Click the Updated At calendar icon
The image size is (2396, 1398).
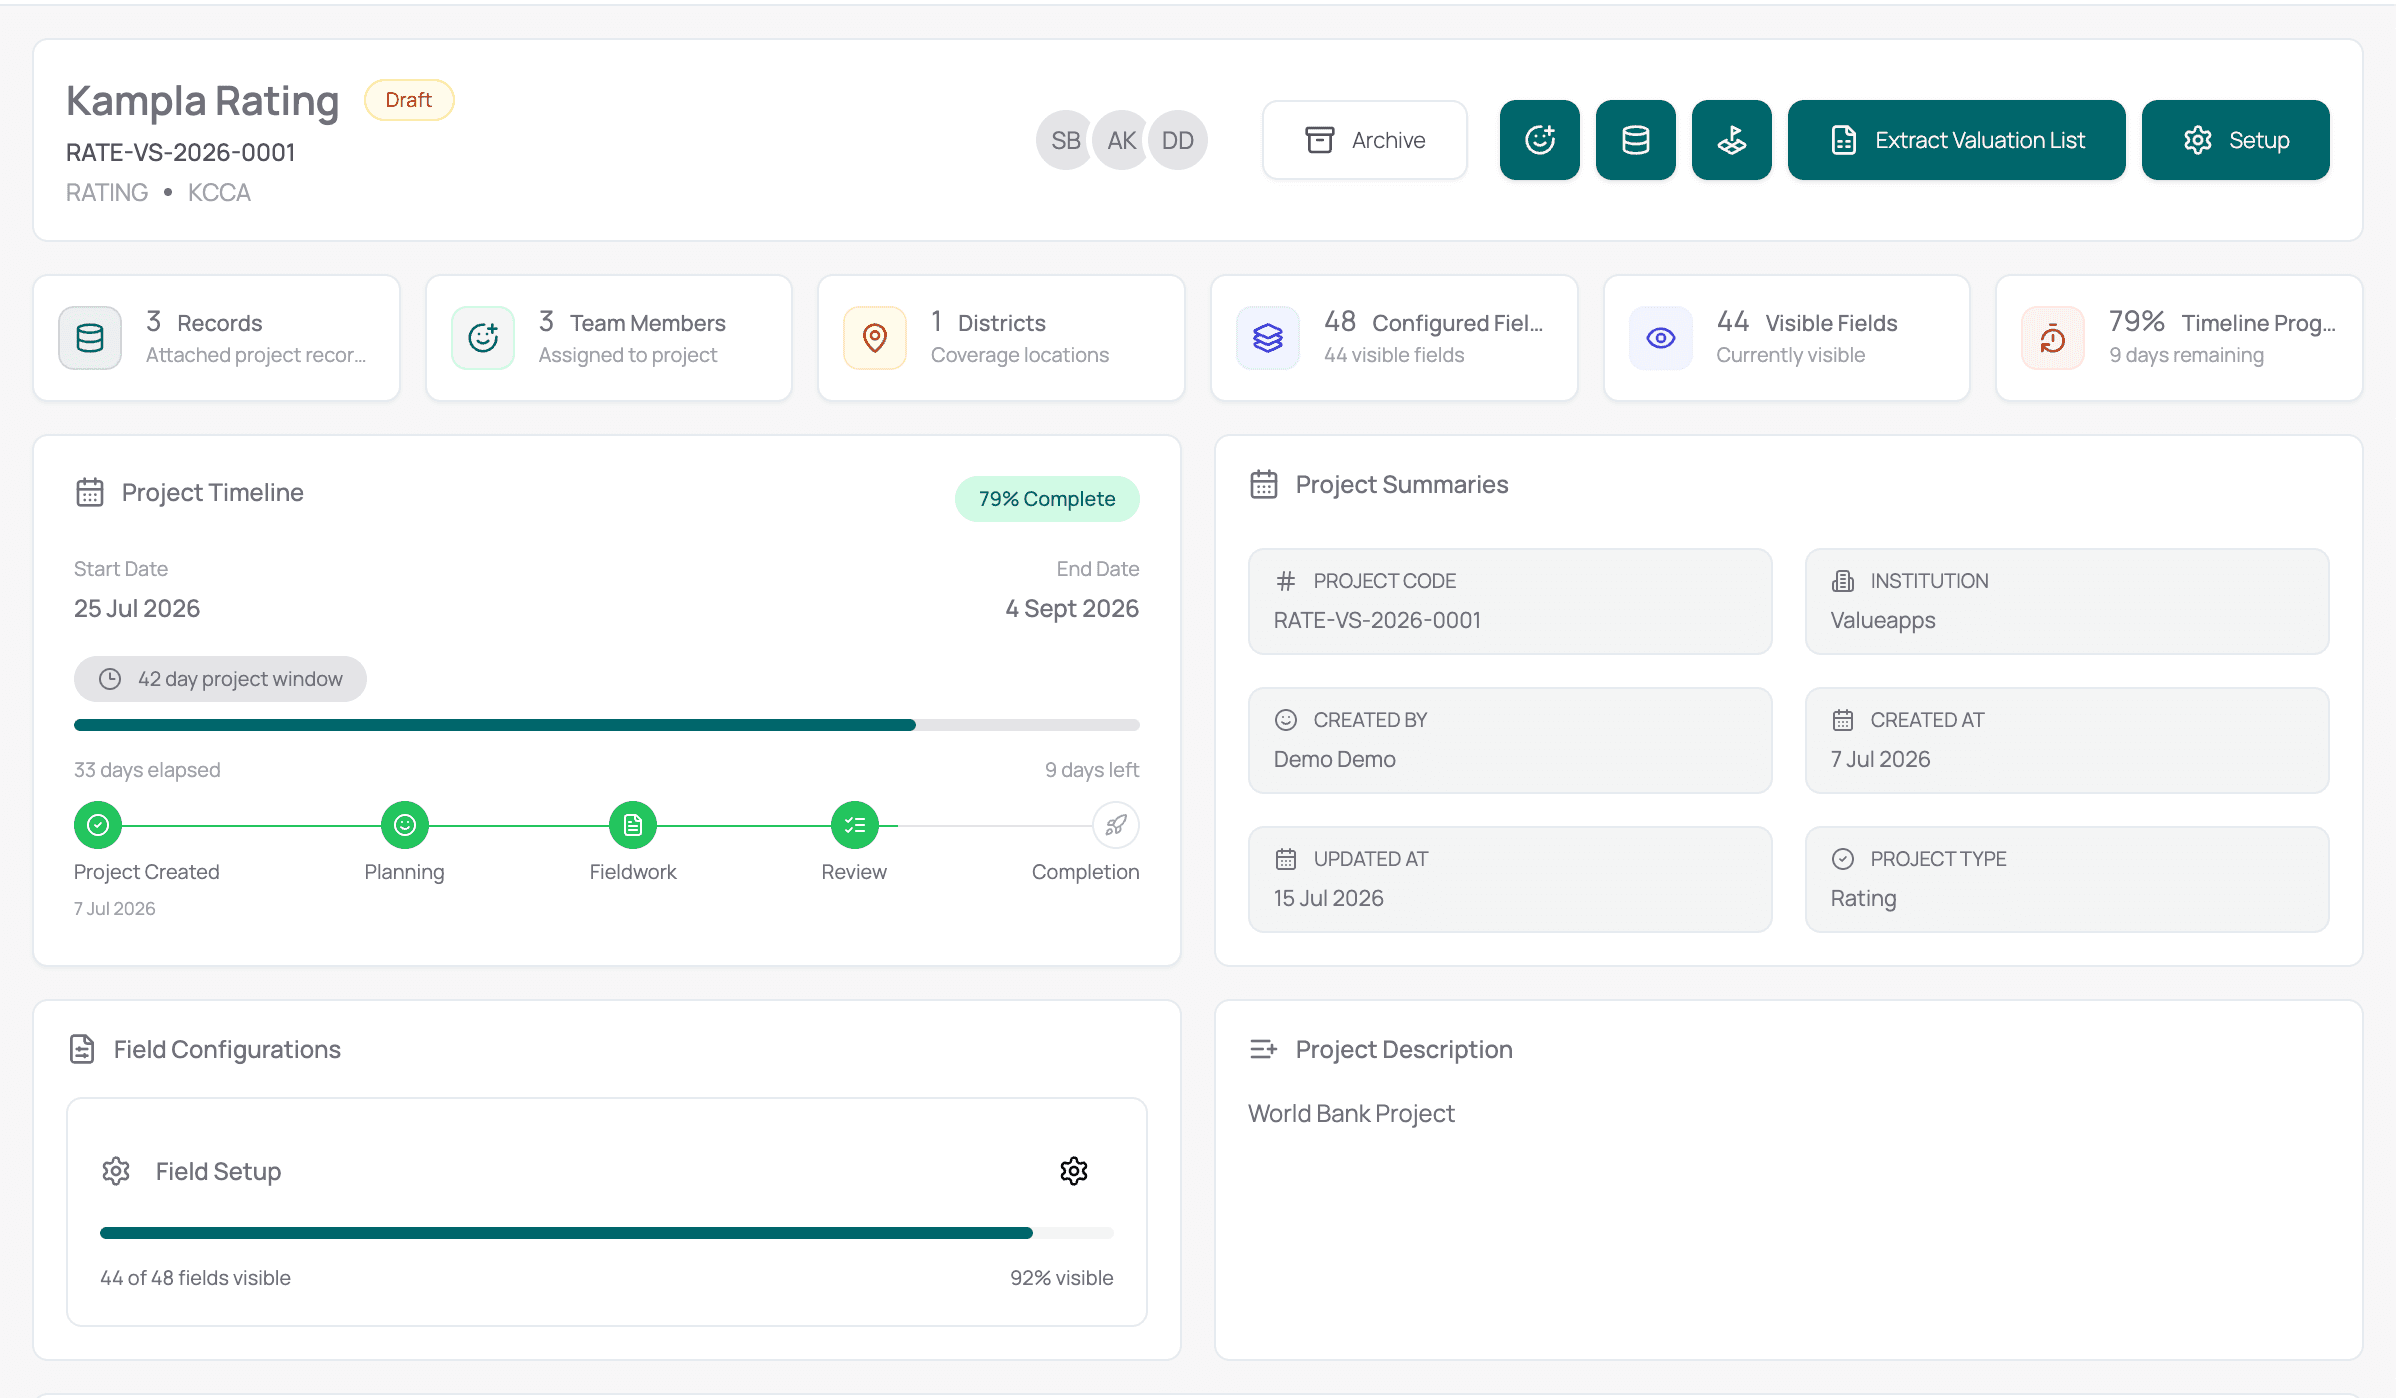tap(1286, 859)
